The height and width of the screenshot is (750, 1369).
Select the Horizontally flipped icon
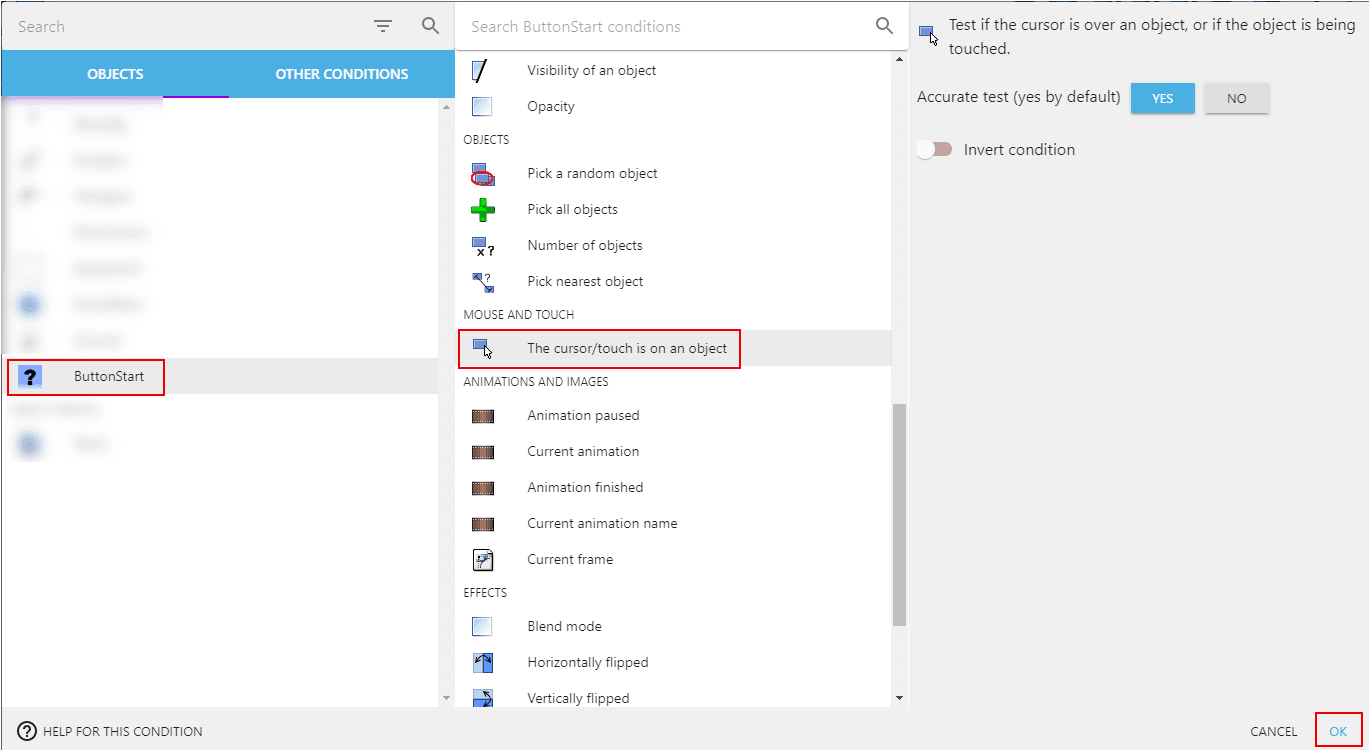pyautogui.click(x=483, y=663)
